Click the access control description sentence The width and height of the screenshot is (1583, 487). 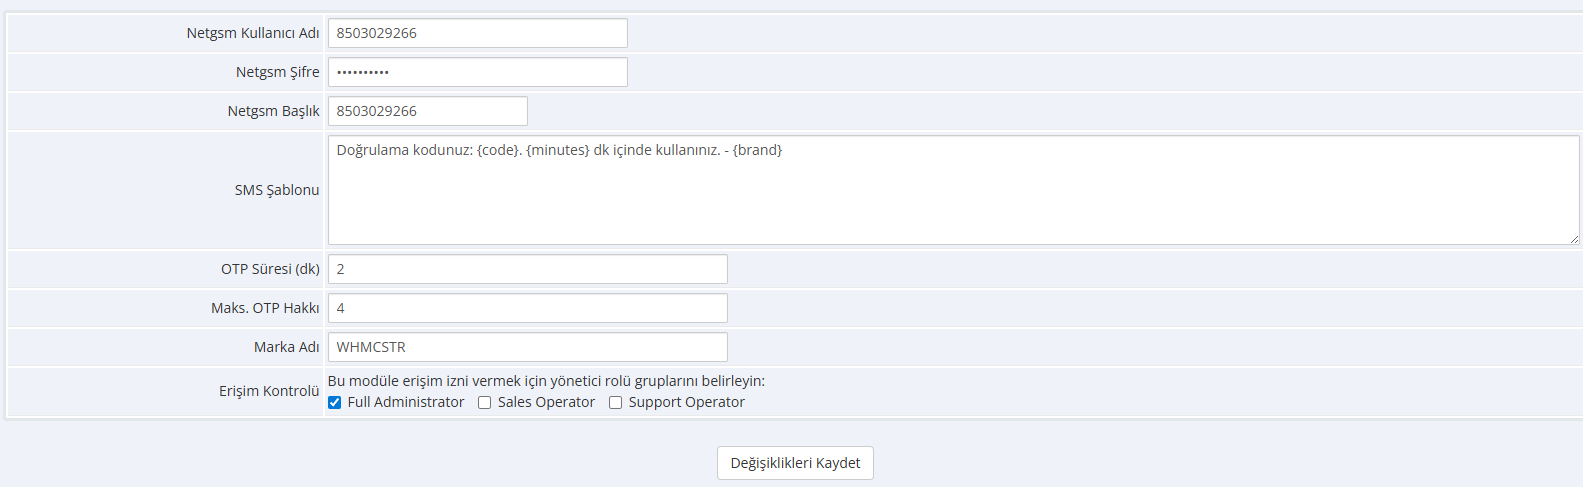pyautogui.click(x=546, y=381)
